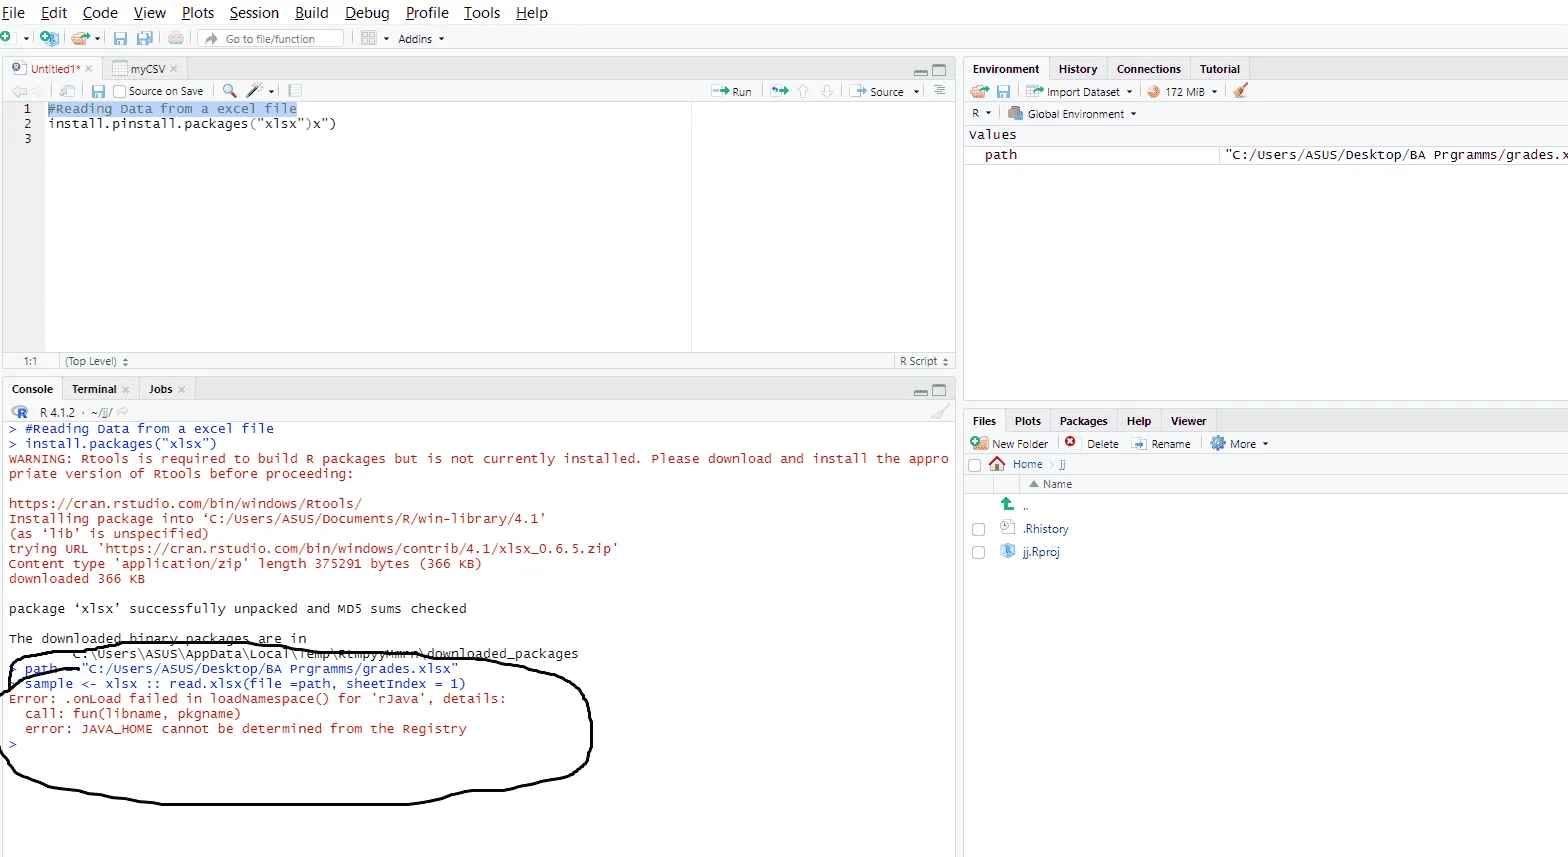This screenshot has height=857, width=1568.
Task: View current working directory arrow in console
Action: [x=122, y=412]
